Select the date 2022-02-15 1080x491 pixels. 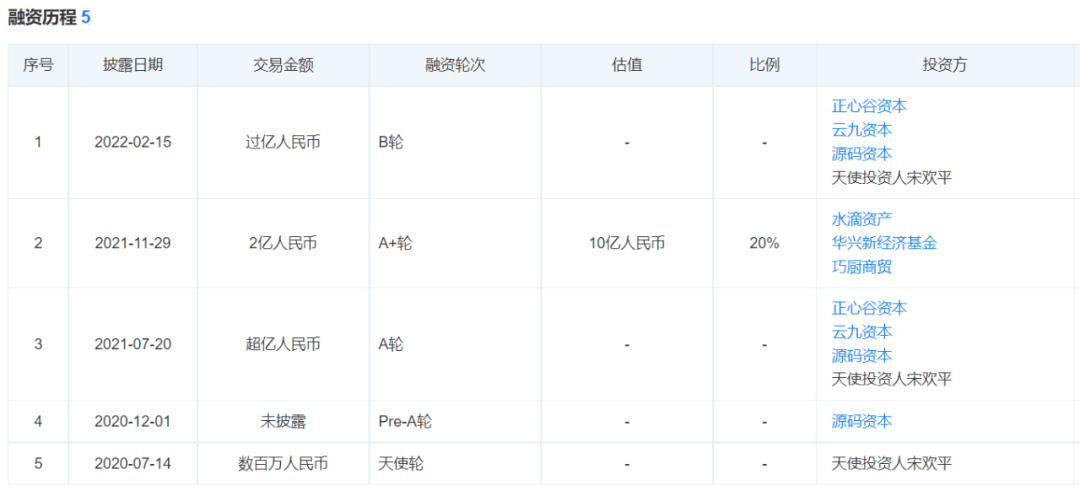[133, 143]
